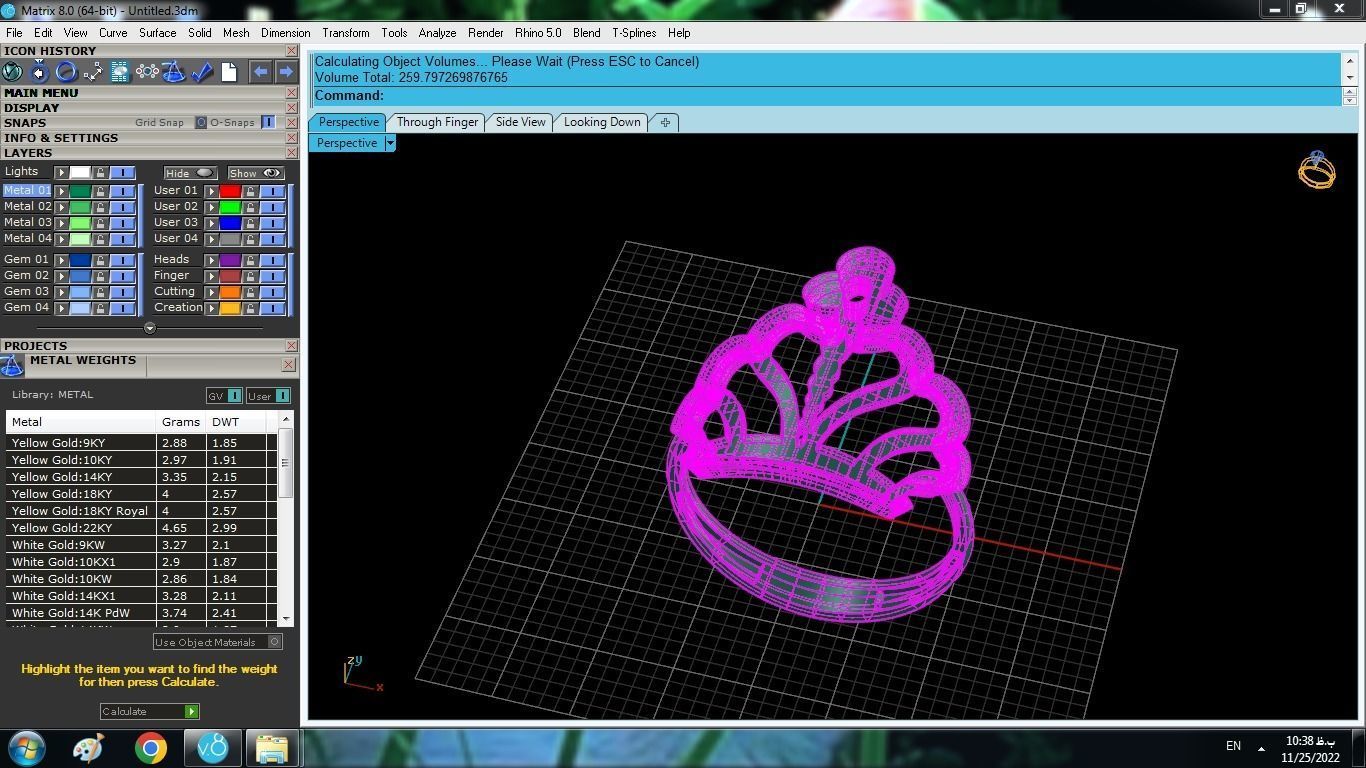The image size is (1366, 768).
Task: Expand the Info & Settings panel
Action: 61,138
